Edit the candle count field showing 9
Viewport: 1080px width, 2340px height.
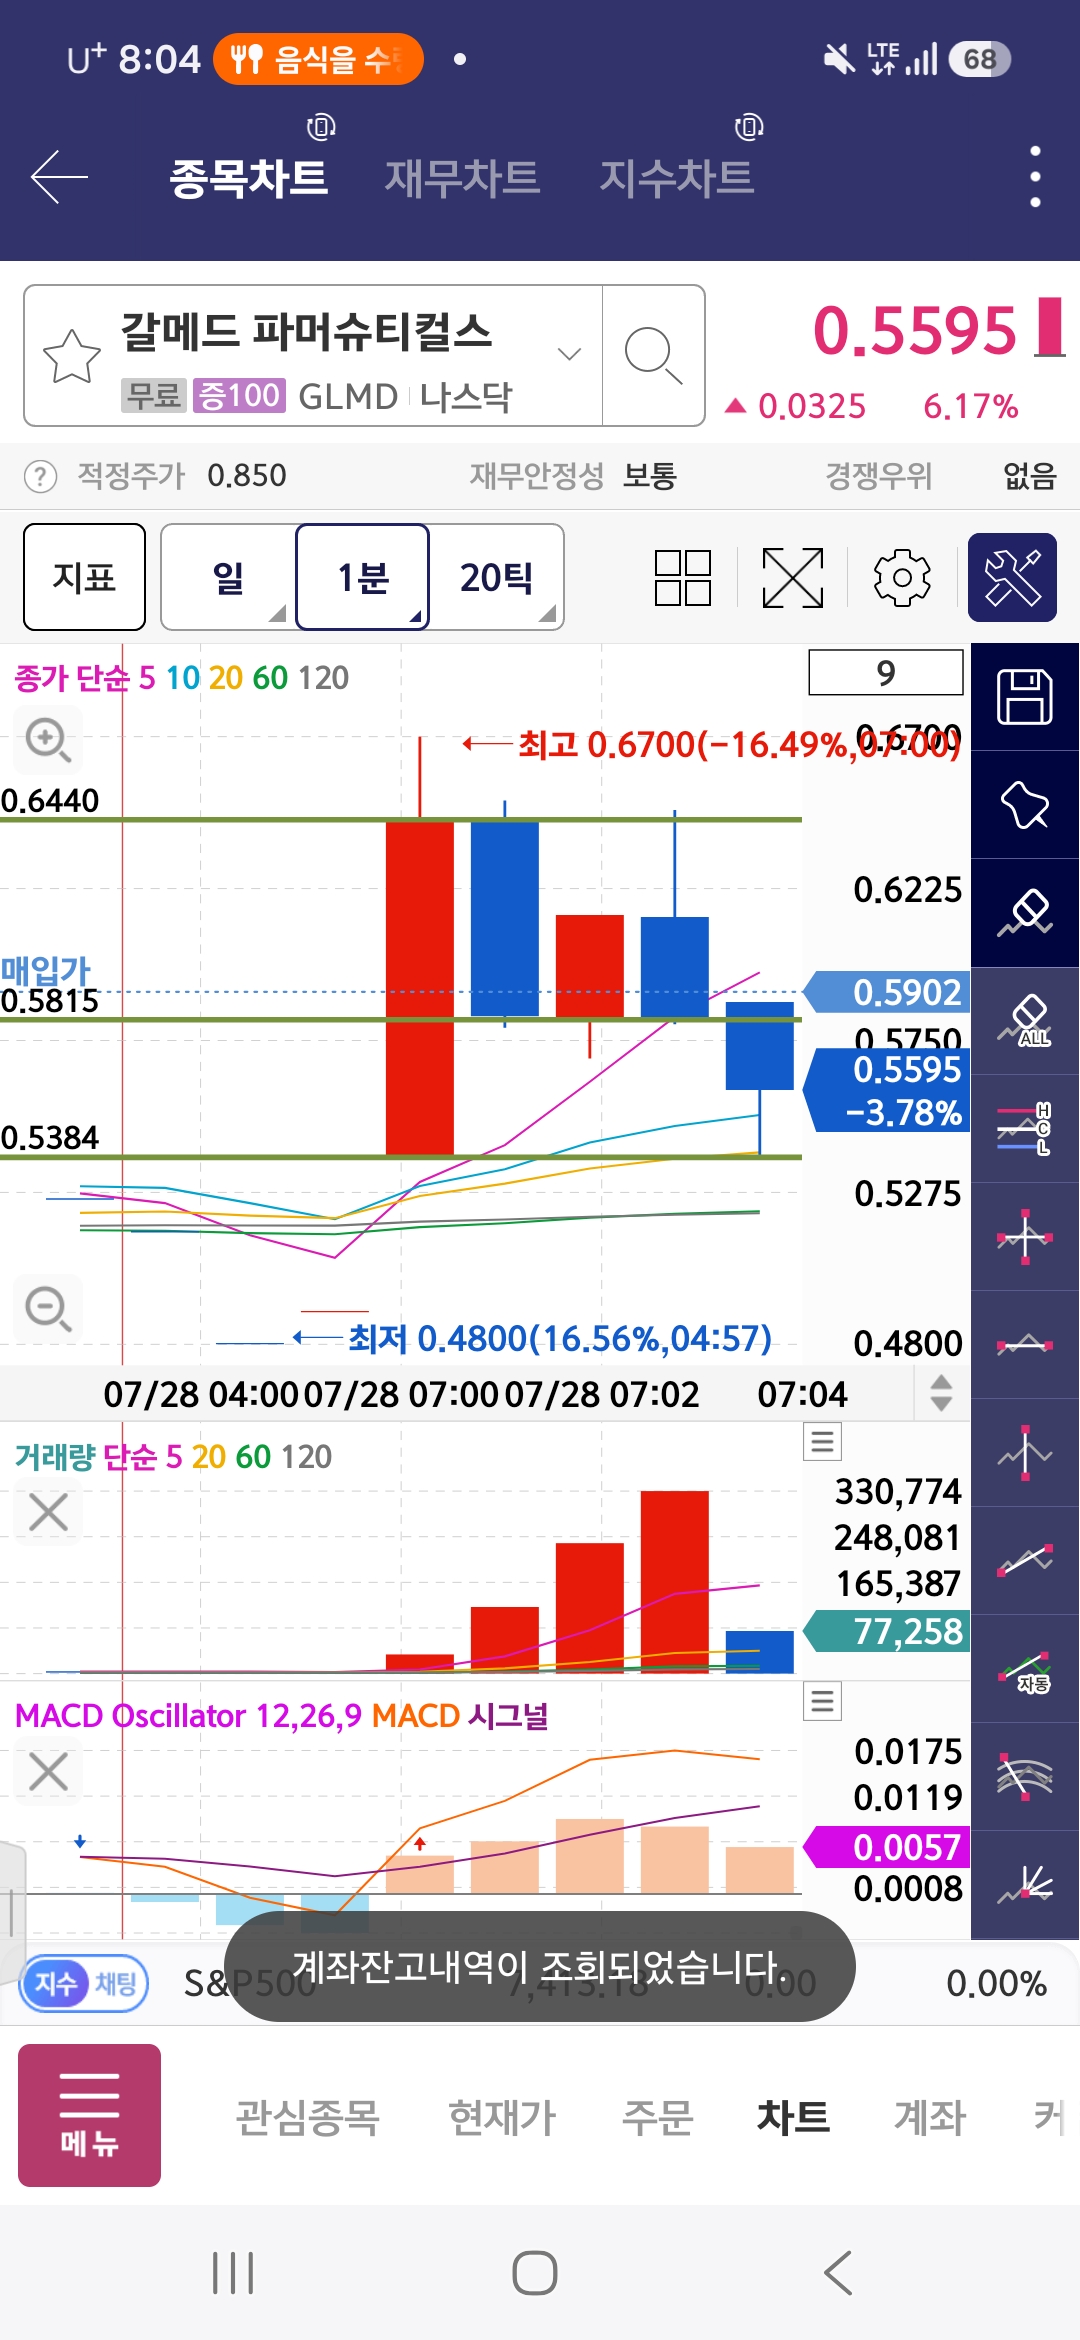[886, 673]
